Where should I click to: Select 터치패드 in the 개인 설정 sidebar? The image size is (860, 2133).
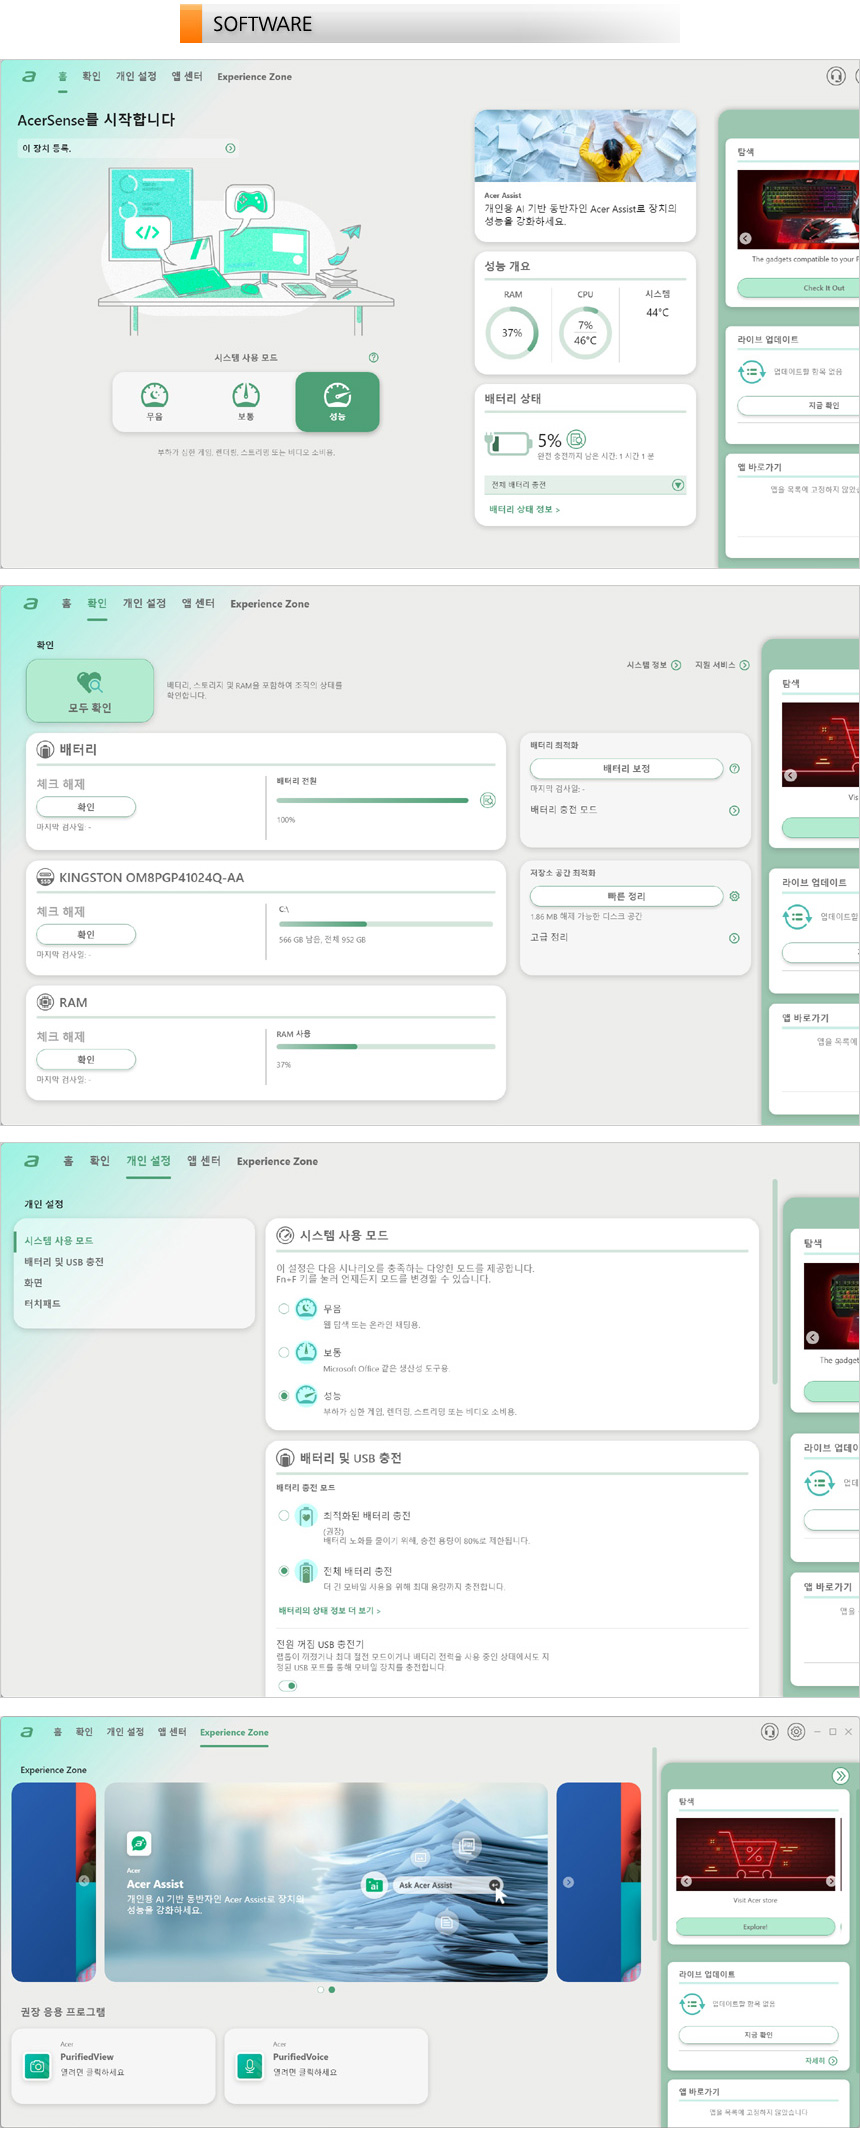tap(43, 1304)
